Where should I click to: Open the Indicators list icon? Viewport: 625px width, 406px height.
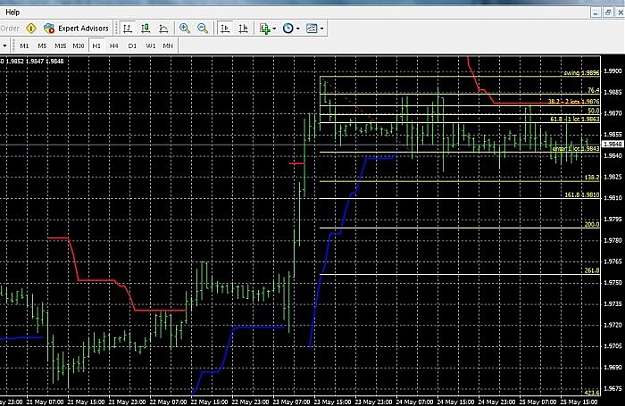[x=265, y=28]
